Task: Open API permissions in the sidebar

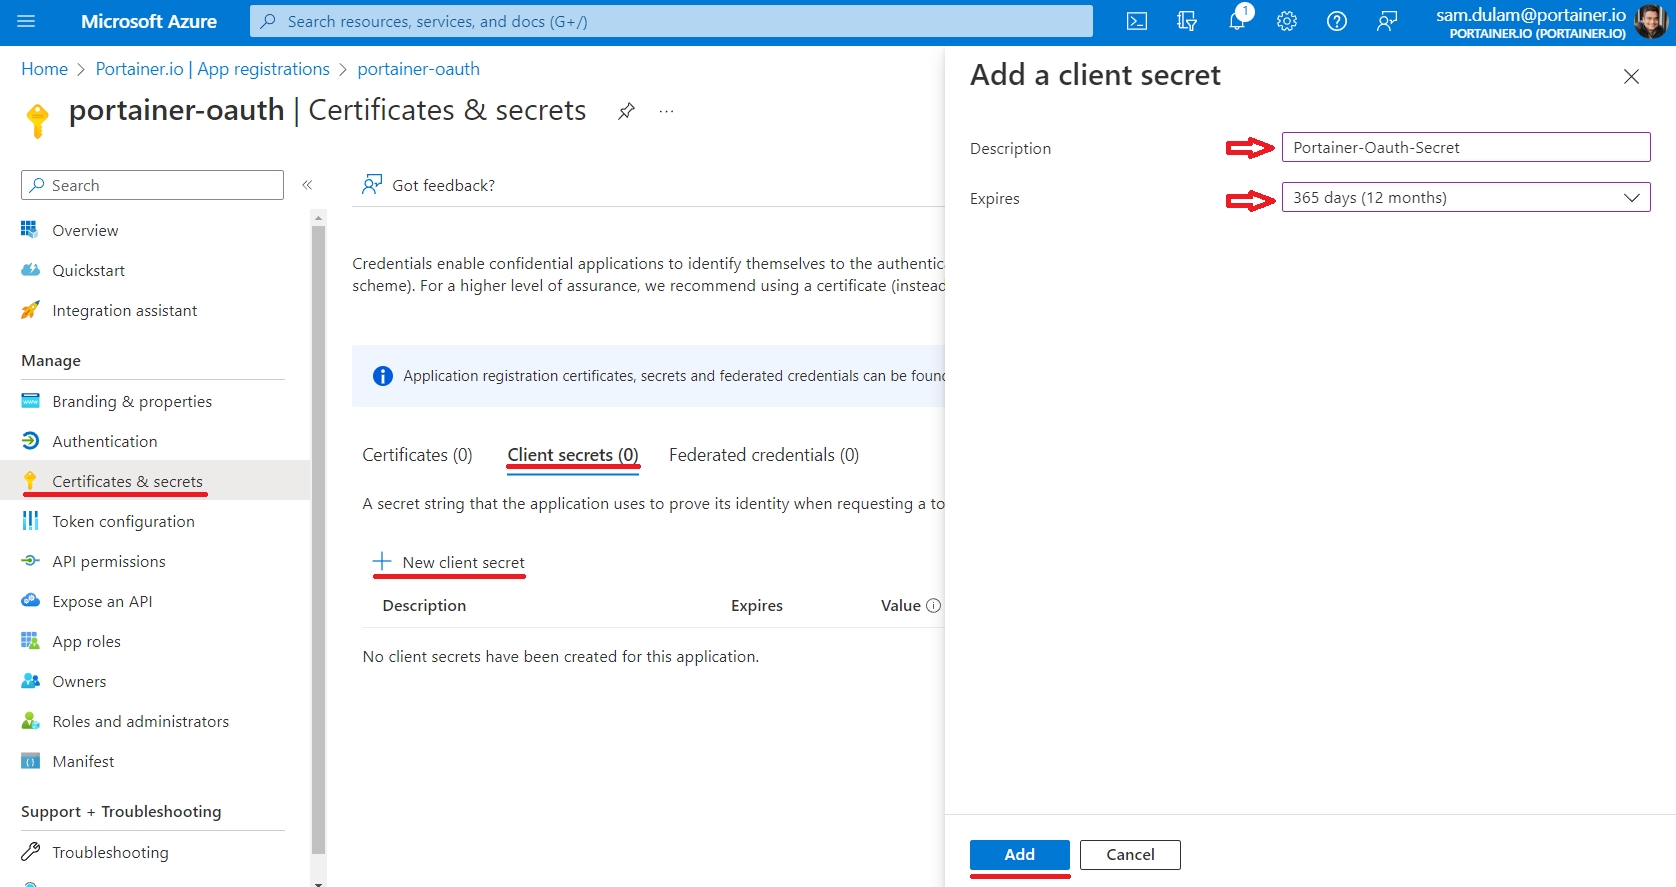Action: pyautogui.click(x=109, y=562)
